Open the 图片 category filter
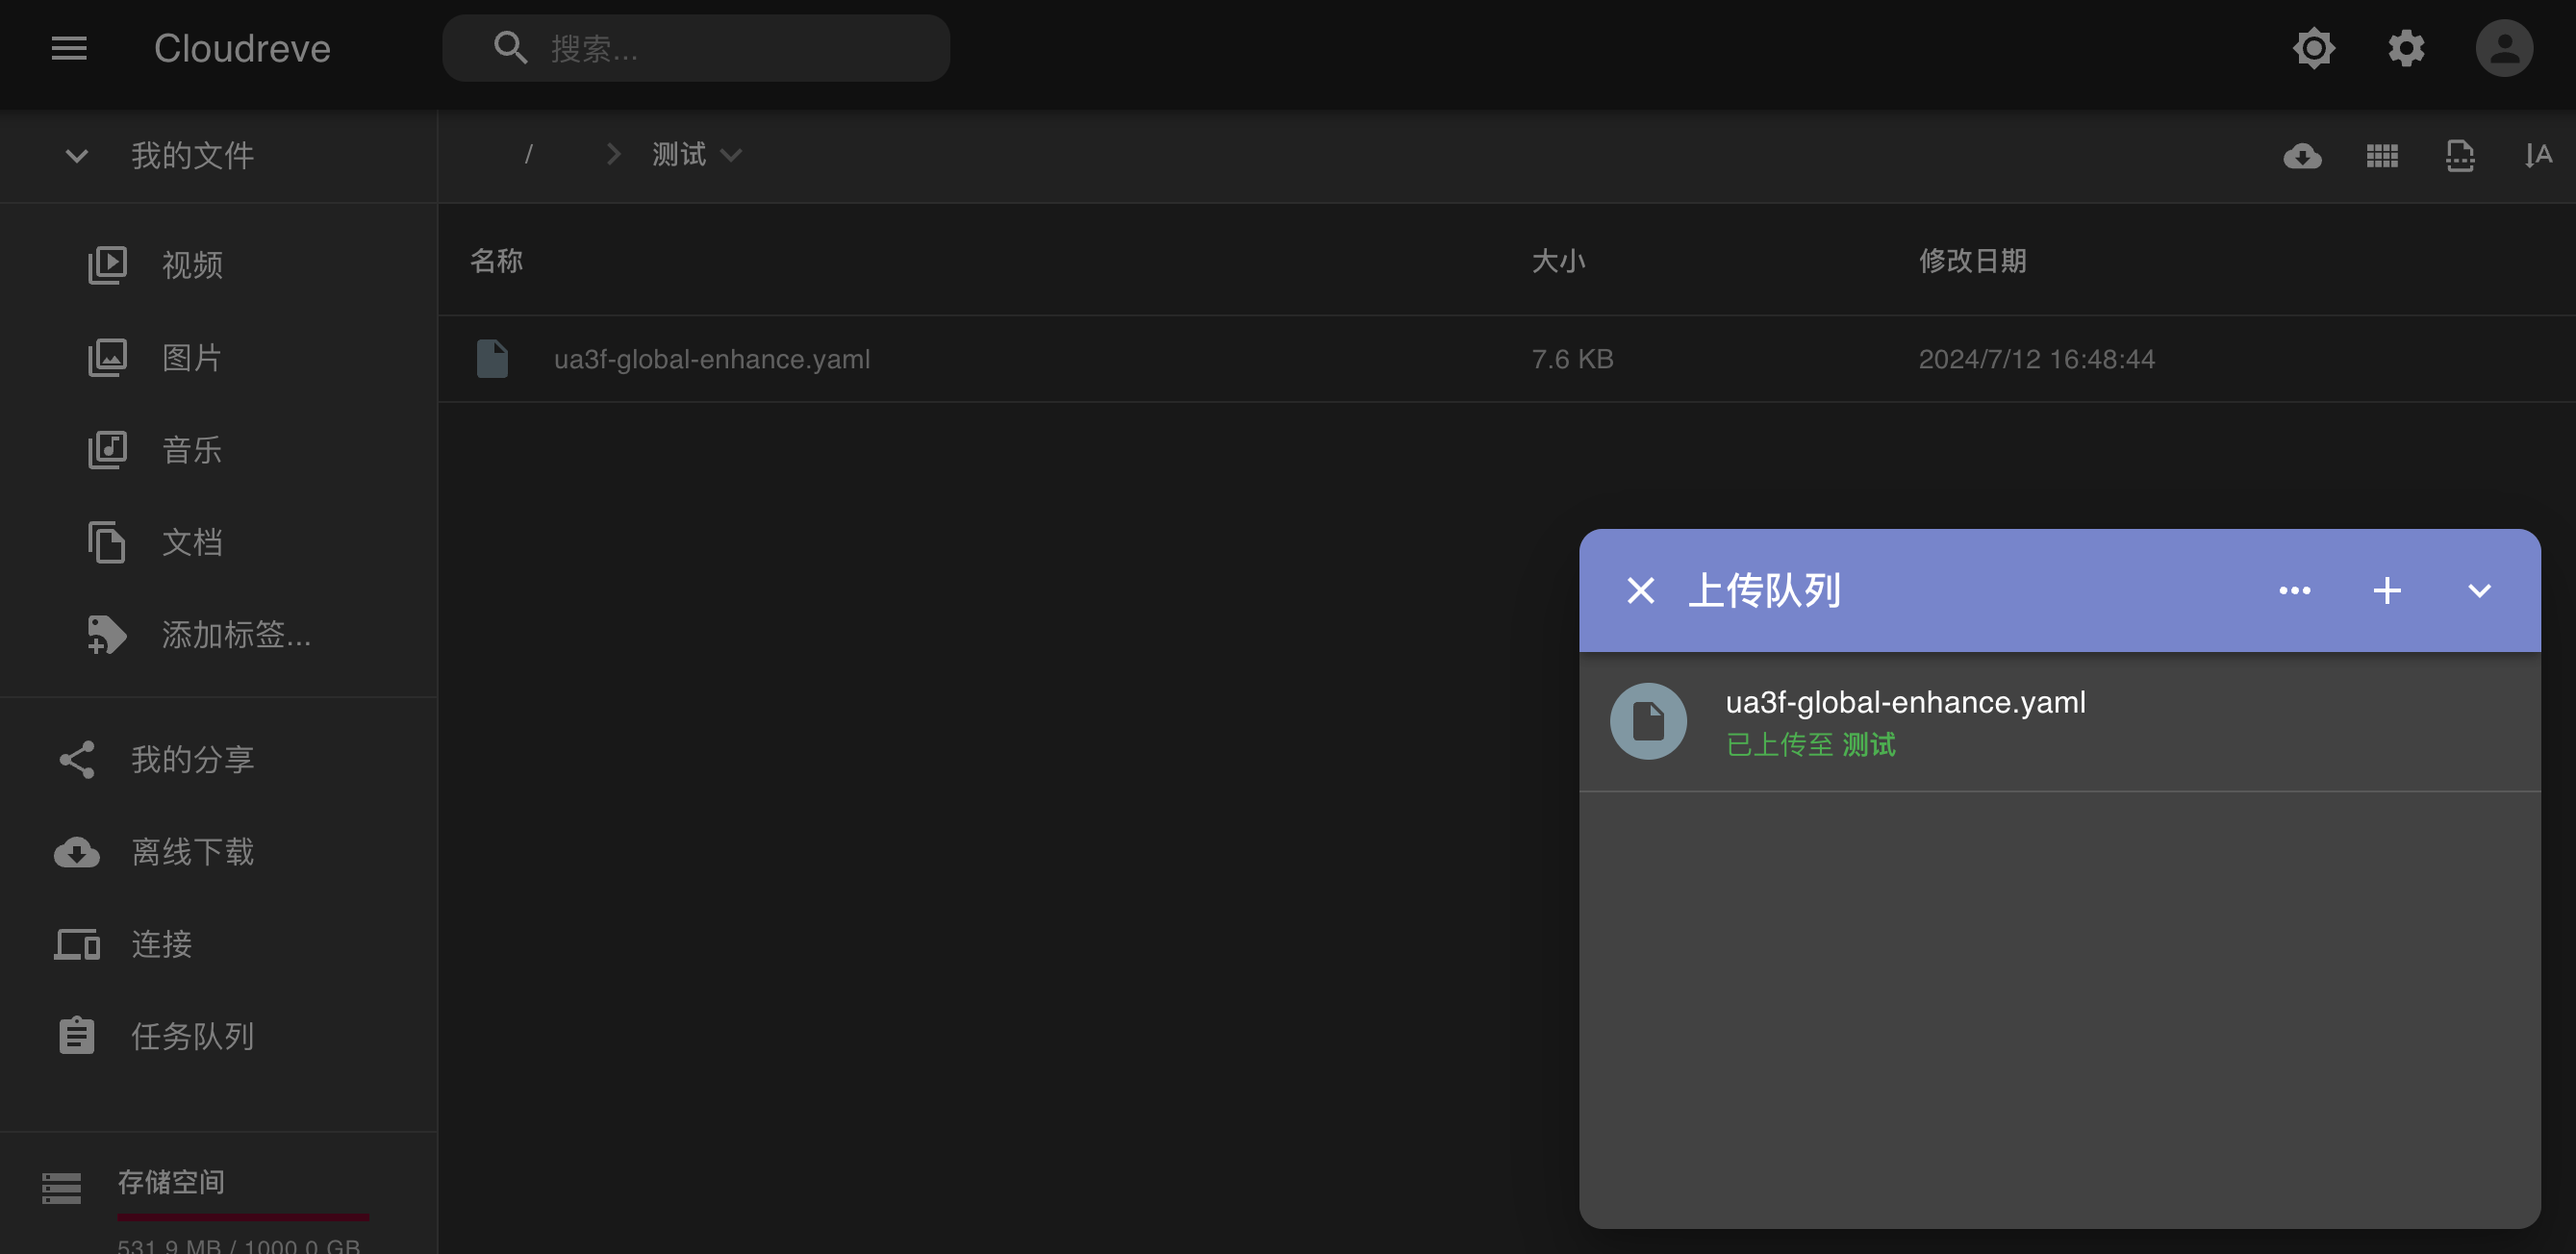 point(192,357)
